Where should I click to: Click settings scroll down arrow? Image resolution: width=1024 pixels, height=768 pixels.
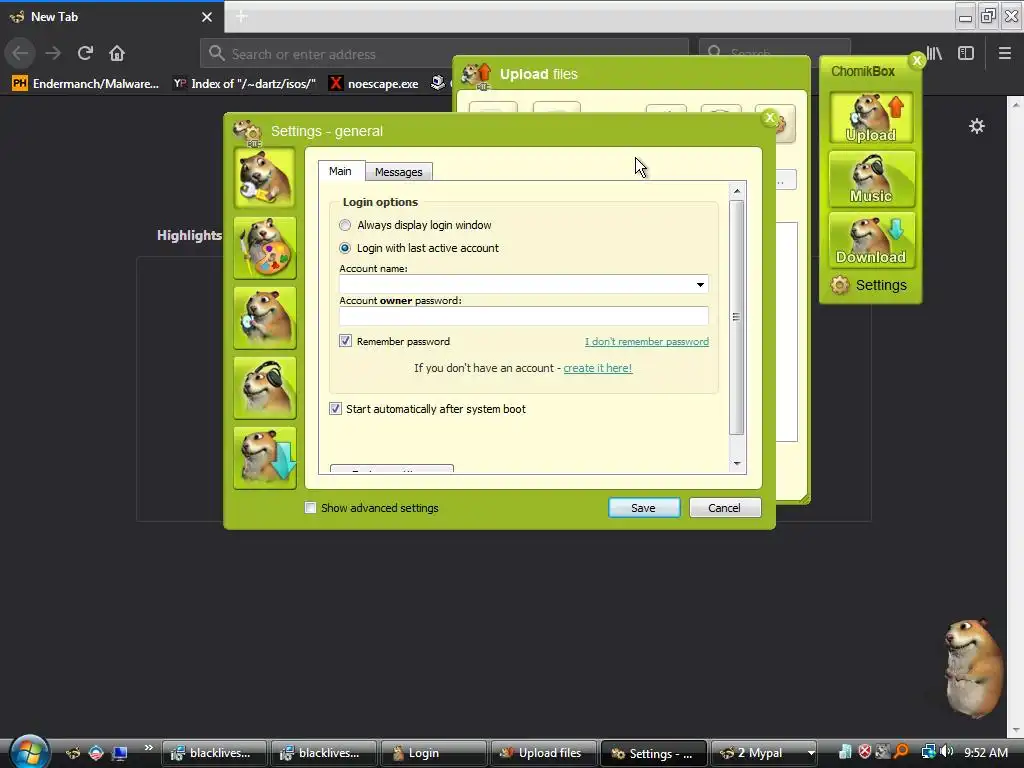click(x=737, y=463)
